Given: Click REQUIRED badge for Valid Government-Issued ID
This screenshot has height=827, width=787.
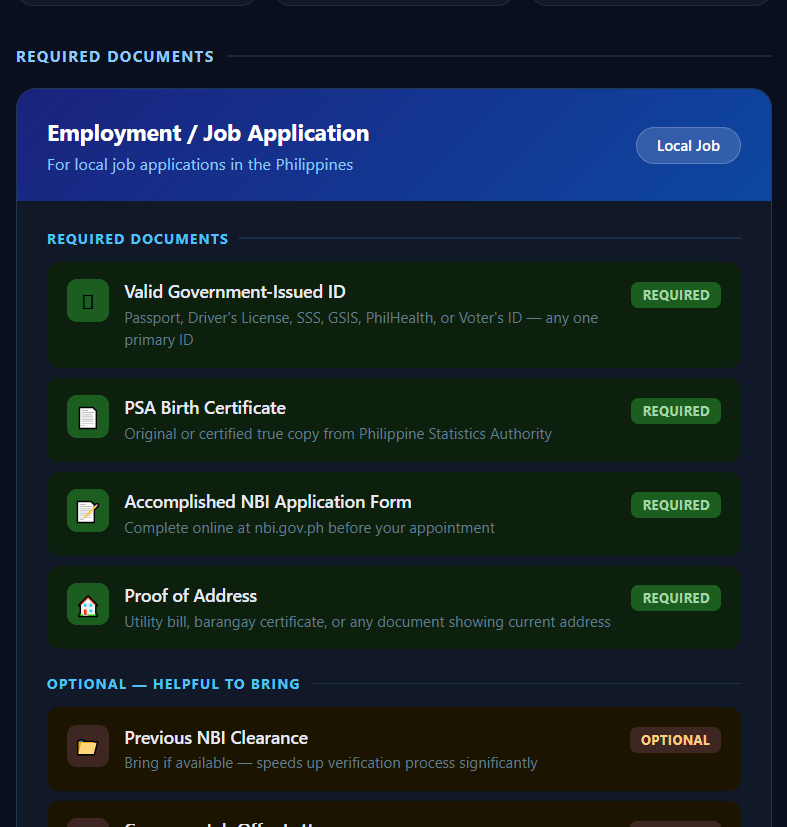Looking at the screenshot, I should (676, 295).
